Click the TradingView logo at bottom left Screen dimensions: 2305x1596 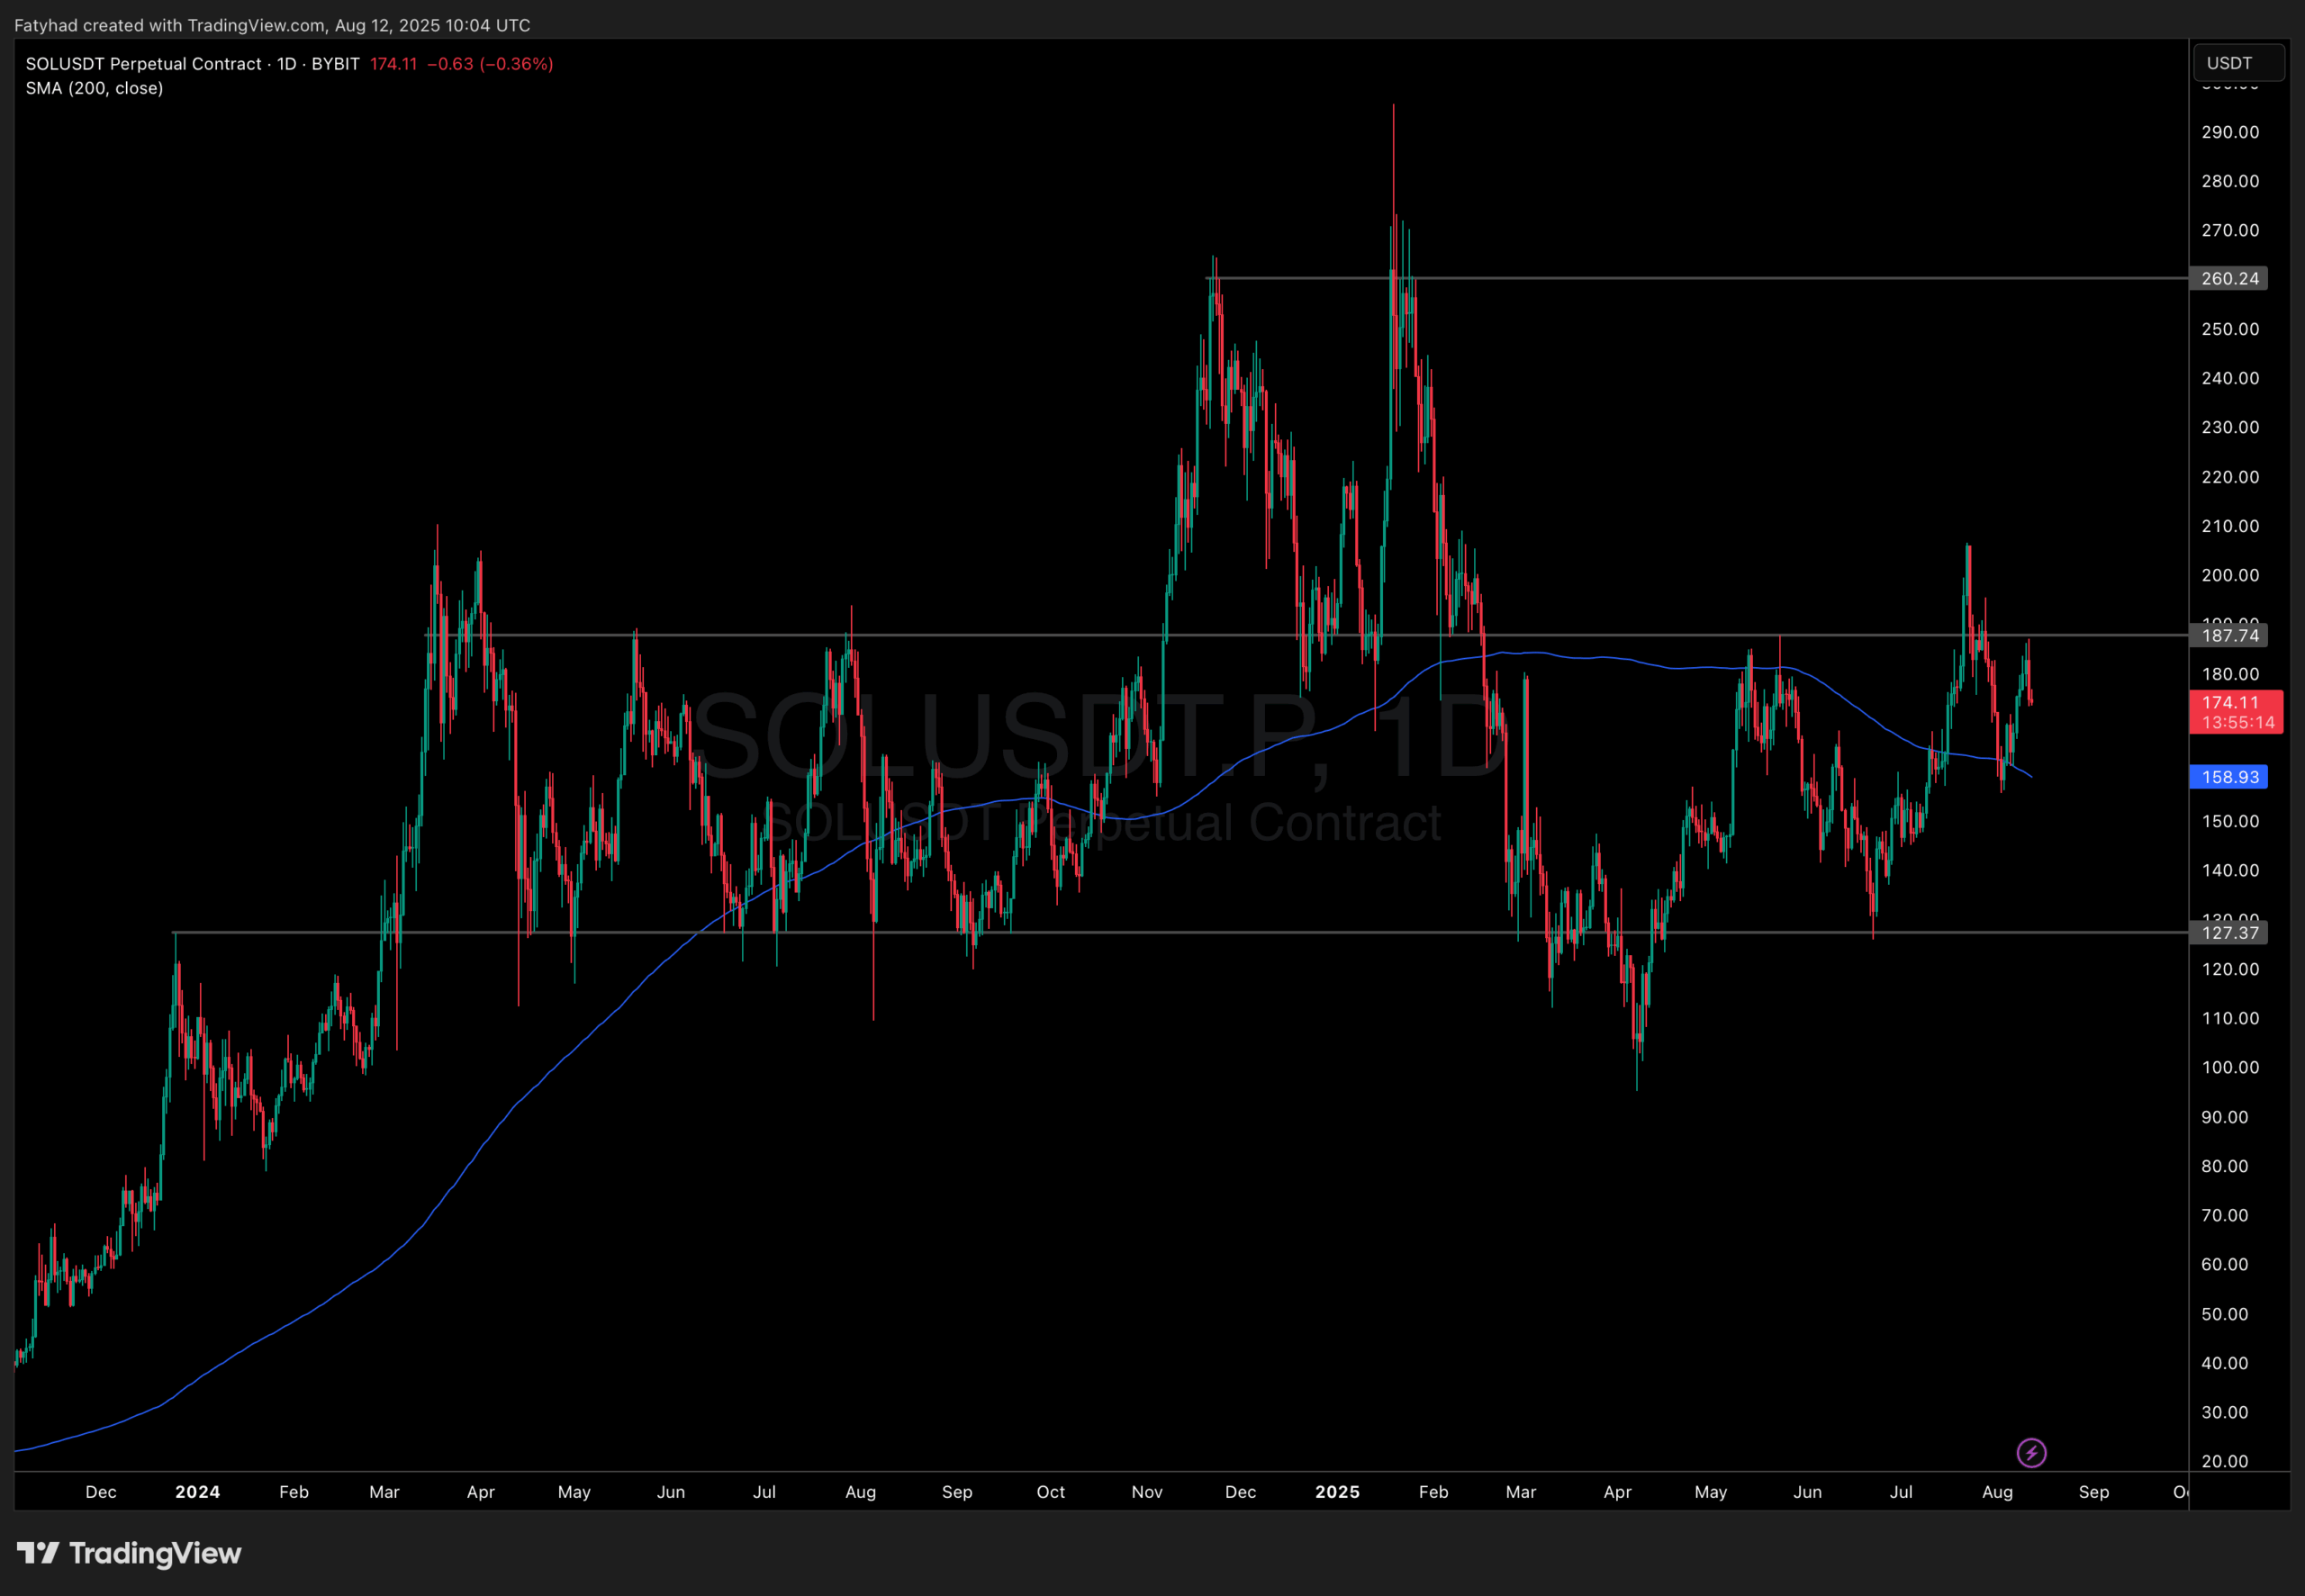tap(129, 1553)
